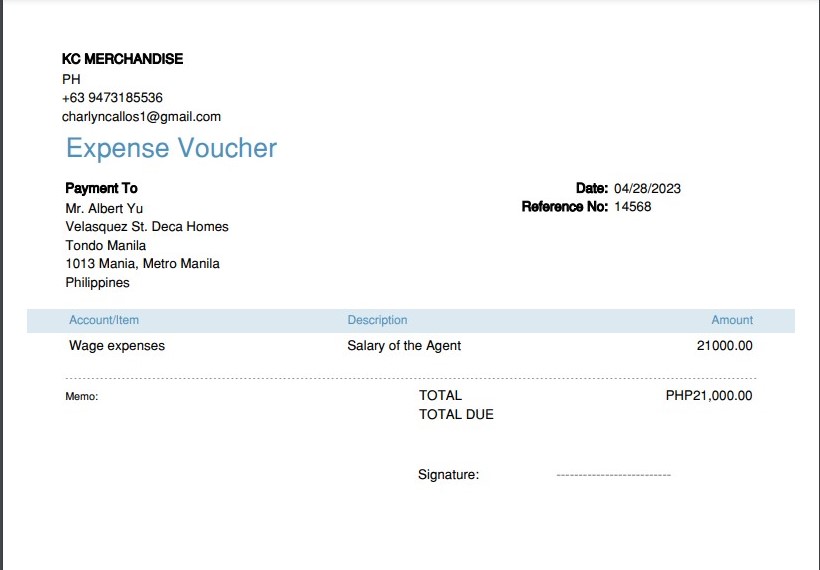Screen dimensions: 820x570
Task: Click the date value 04/28/2023
Action: (x=647, y=188)
